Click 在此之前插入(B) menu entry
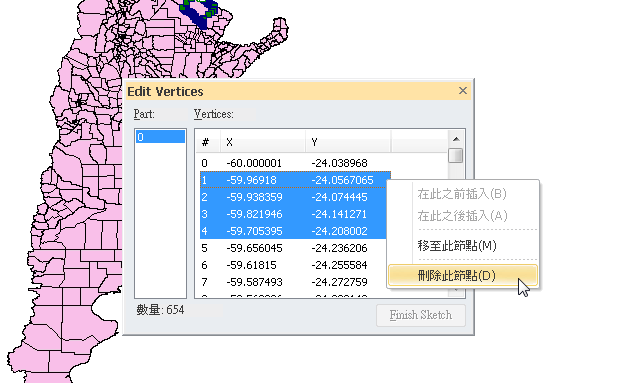The image size is (625, 383). [x=463, y=194]
